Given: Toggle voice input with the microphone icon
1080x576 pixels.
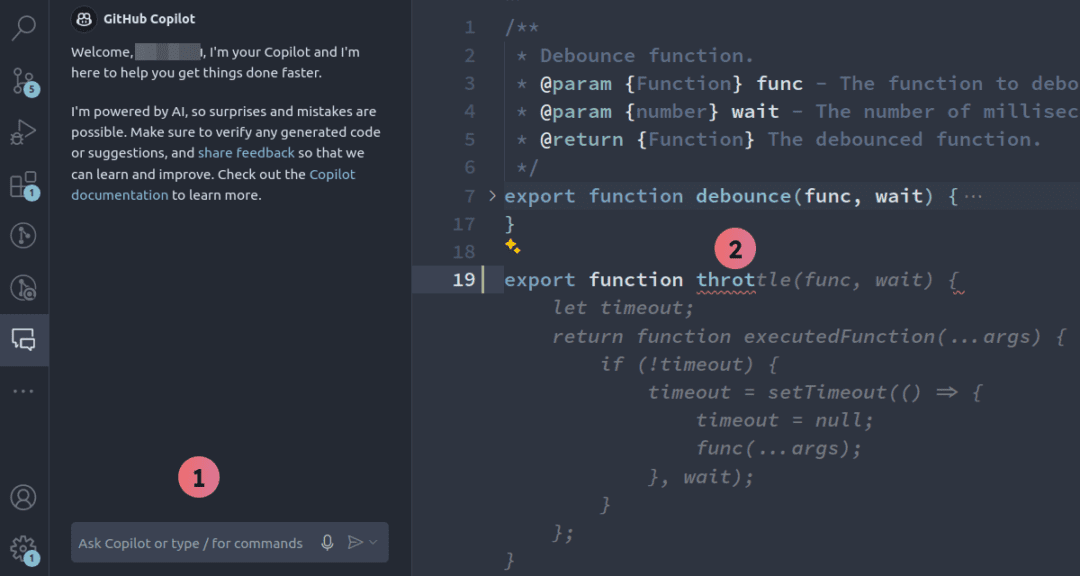Looking at the screenshot, I should click(327, 542).
